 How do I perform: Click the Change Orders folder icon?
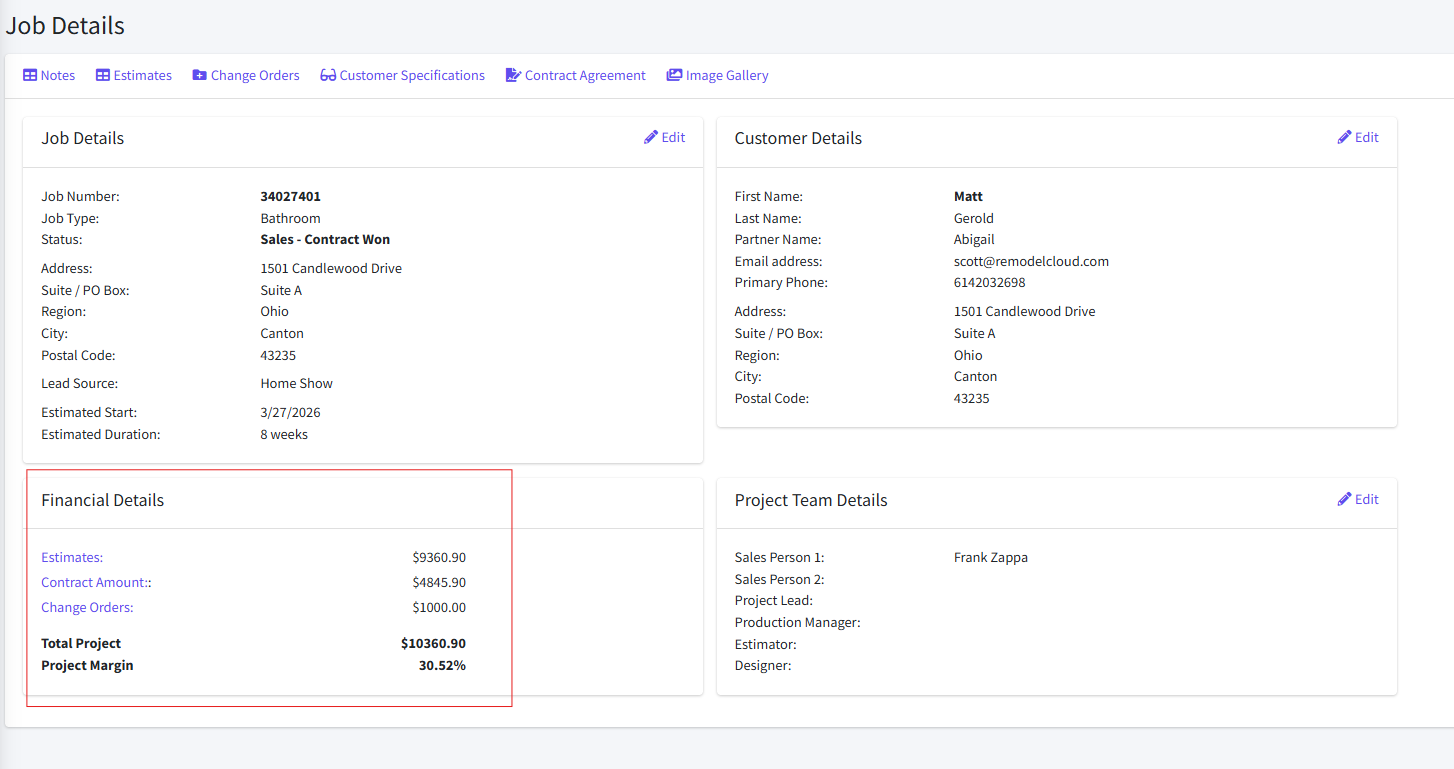tap(200, 76)
